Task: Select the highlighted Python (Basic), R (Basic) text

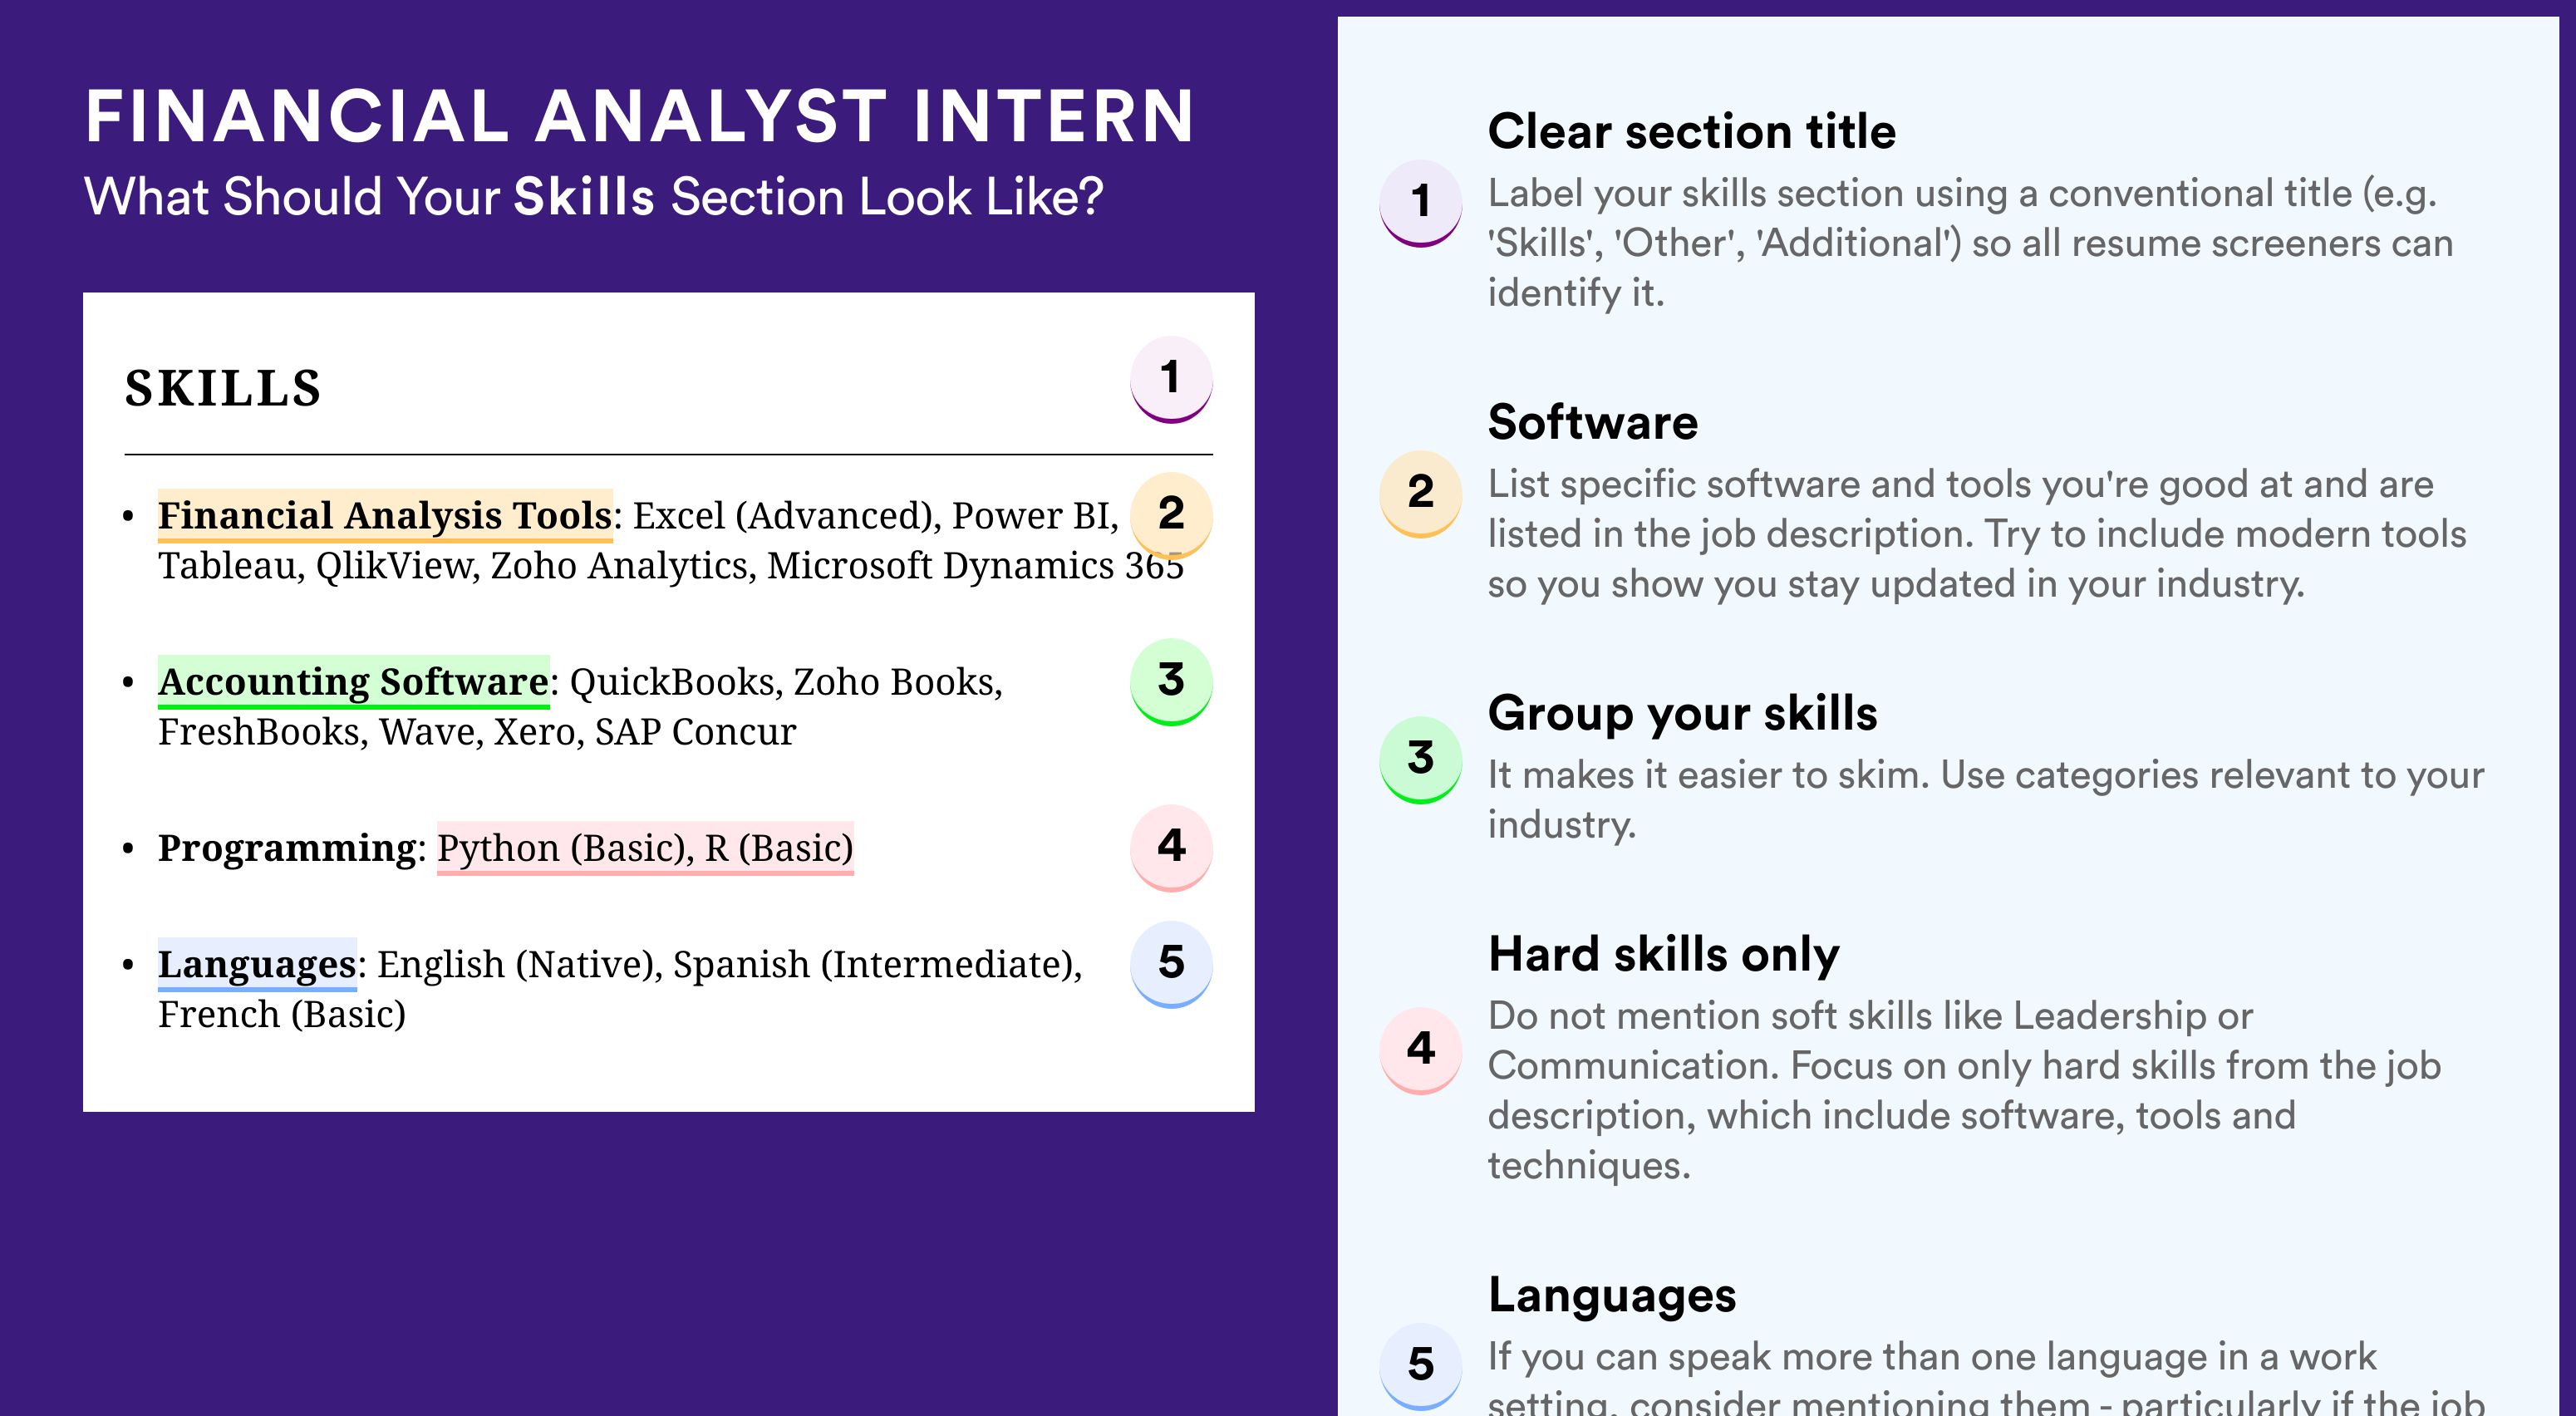Action: (x=645, y=848)
